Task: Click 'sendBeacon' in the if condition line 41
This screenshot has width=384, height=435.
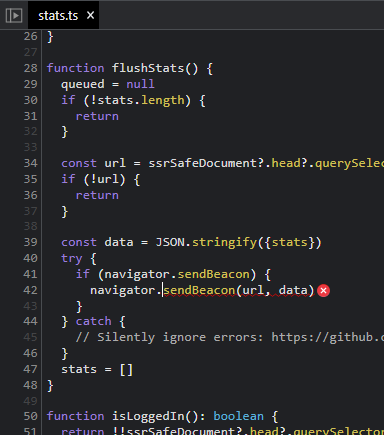Action: coord(213,274)
